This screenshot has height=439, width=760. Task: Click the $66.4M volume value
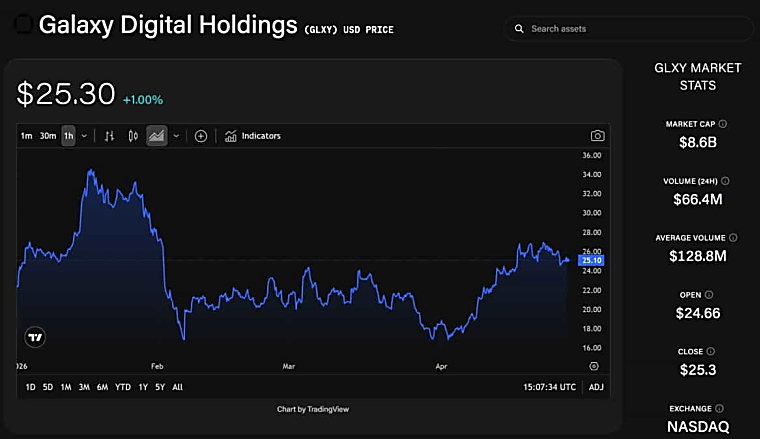coord(698,199)
